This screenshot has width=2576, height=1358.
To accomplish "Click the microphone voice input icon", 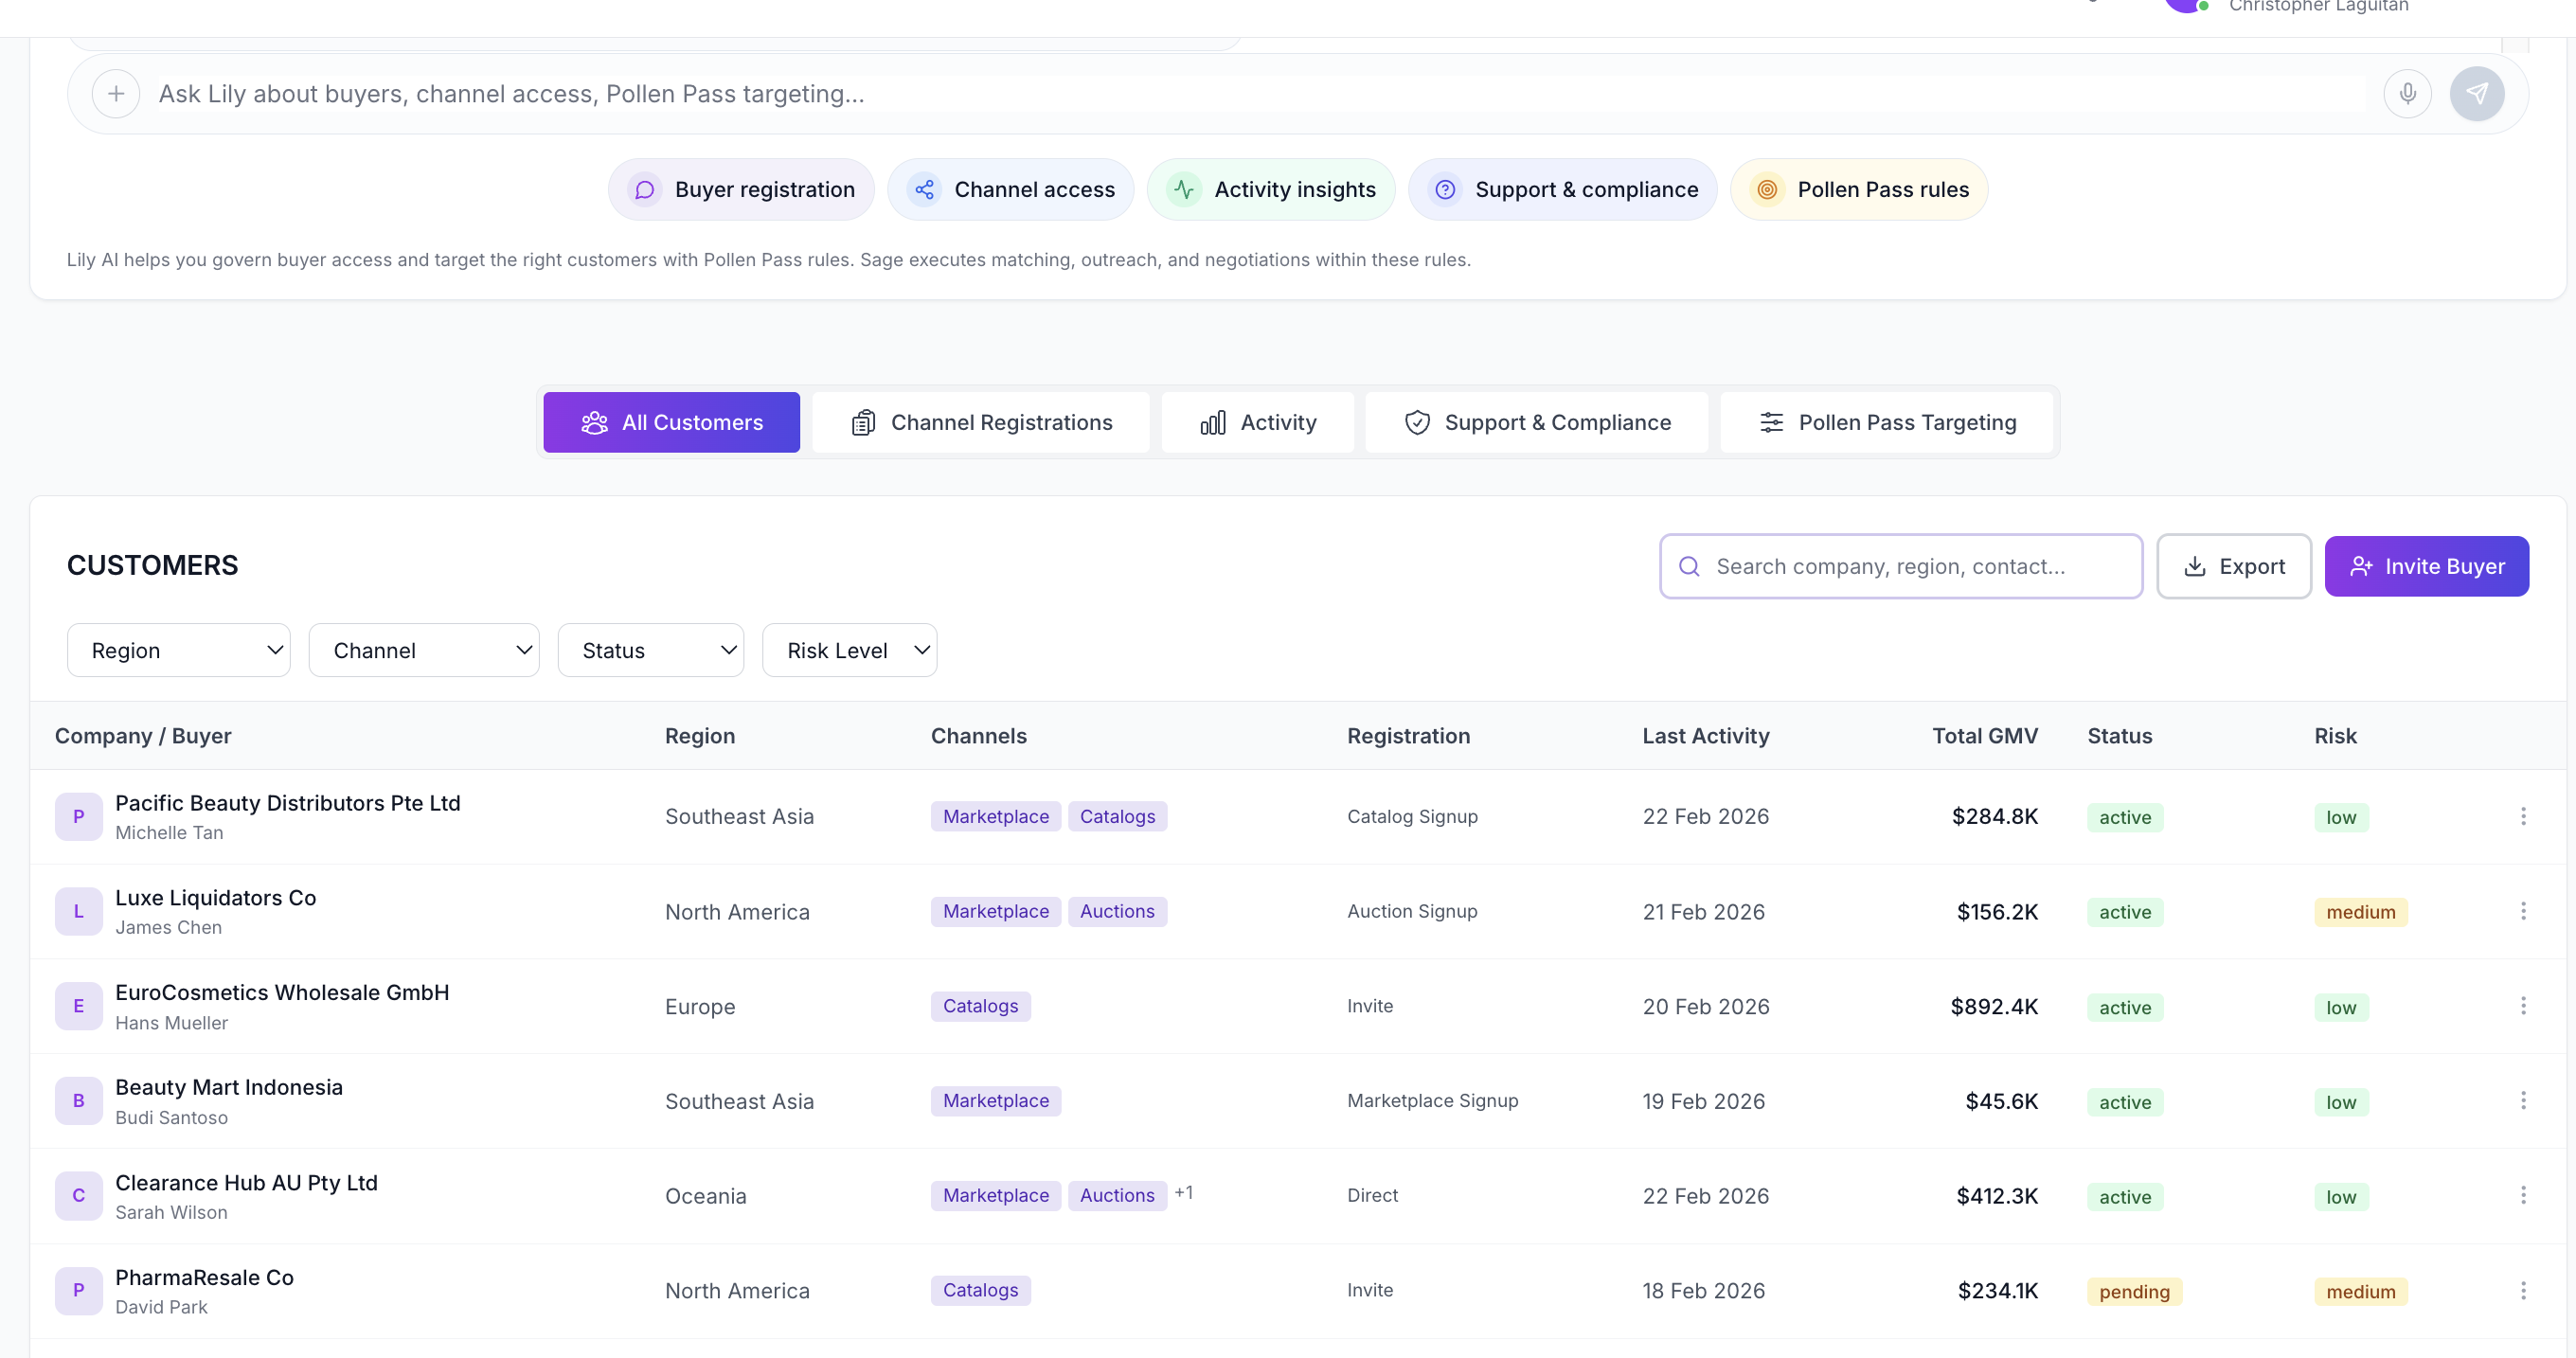I will (x=2407, y=94).
